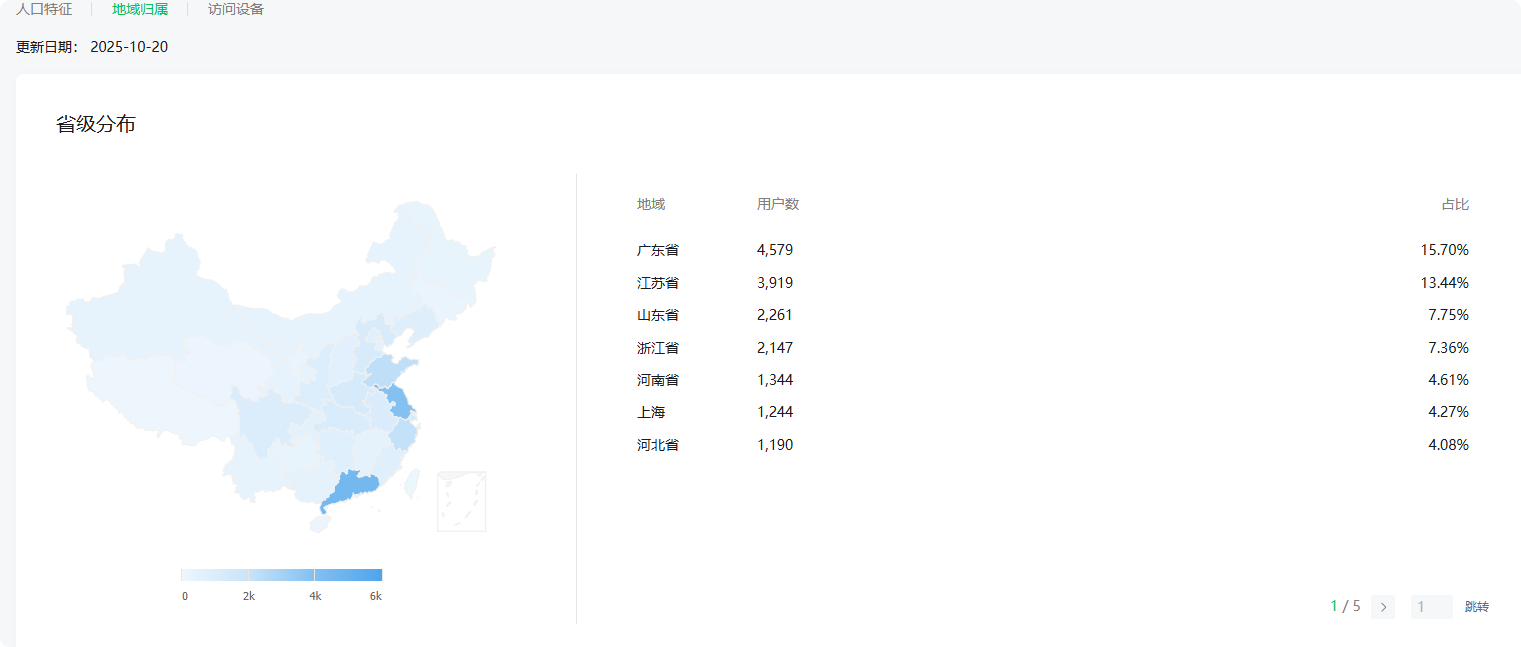This screenshot has height=647, width=1521.
Task: Click the 跳转 jump button
Action: [1477, 607]
